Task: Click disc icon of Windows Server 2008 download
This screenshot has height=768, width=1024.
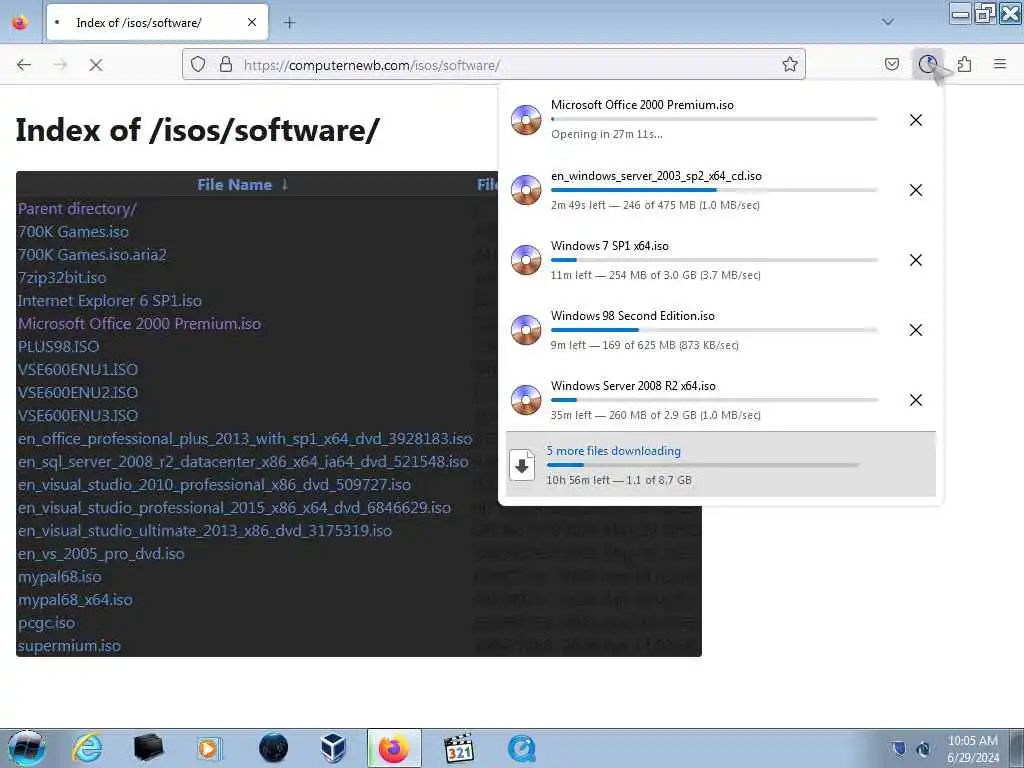Action: (526, 399)
